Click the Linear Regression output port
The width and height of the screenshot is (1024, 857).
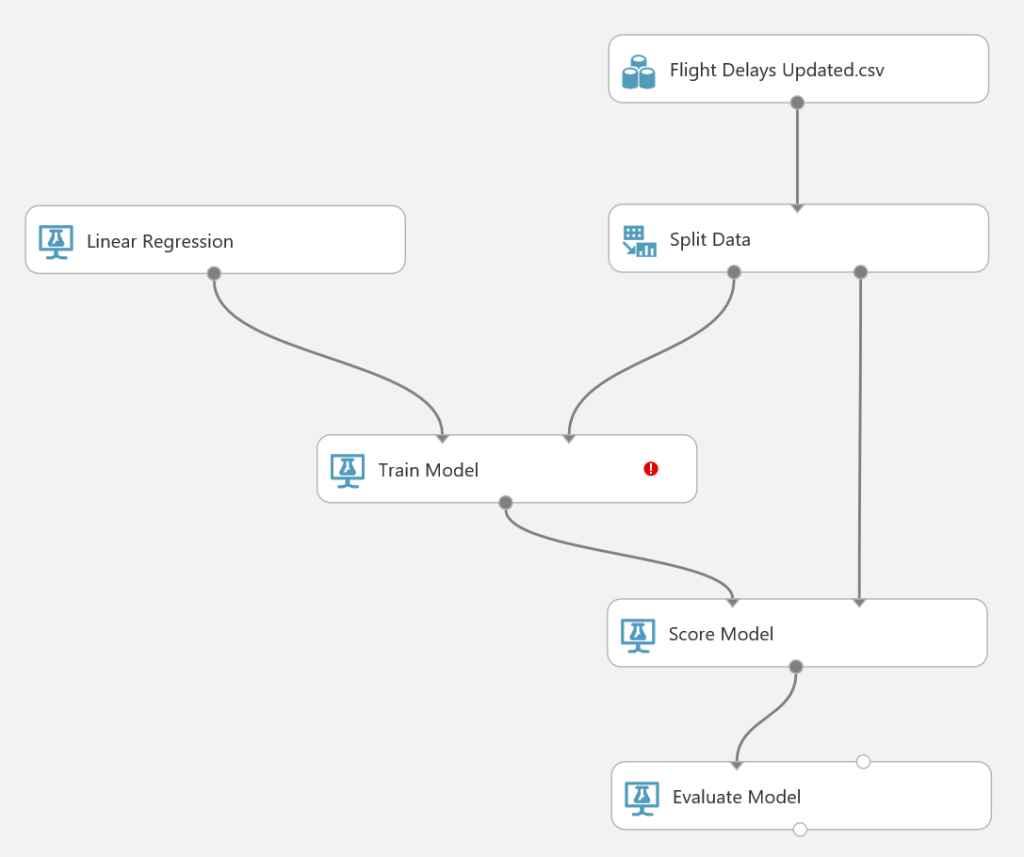[x=213, y=273]
